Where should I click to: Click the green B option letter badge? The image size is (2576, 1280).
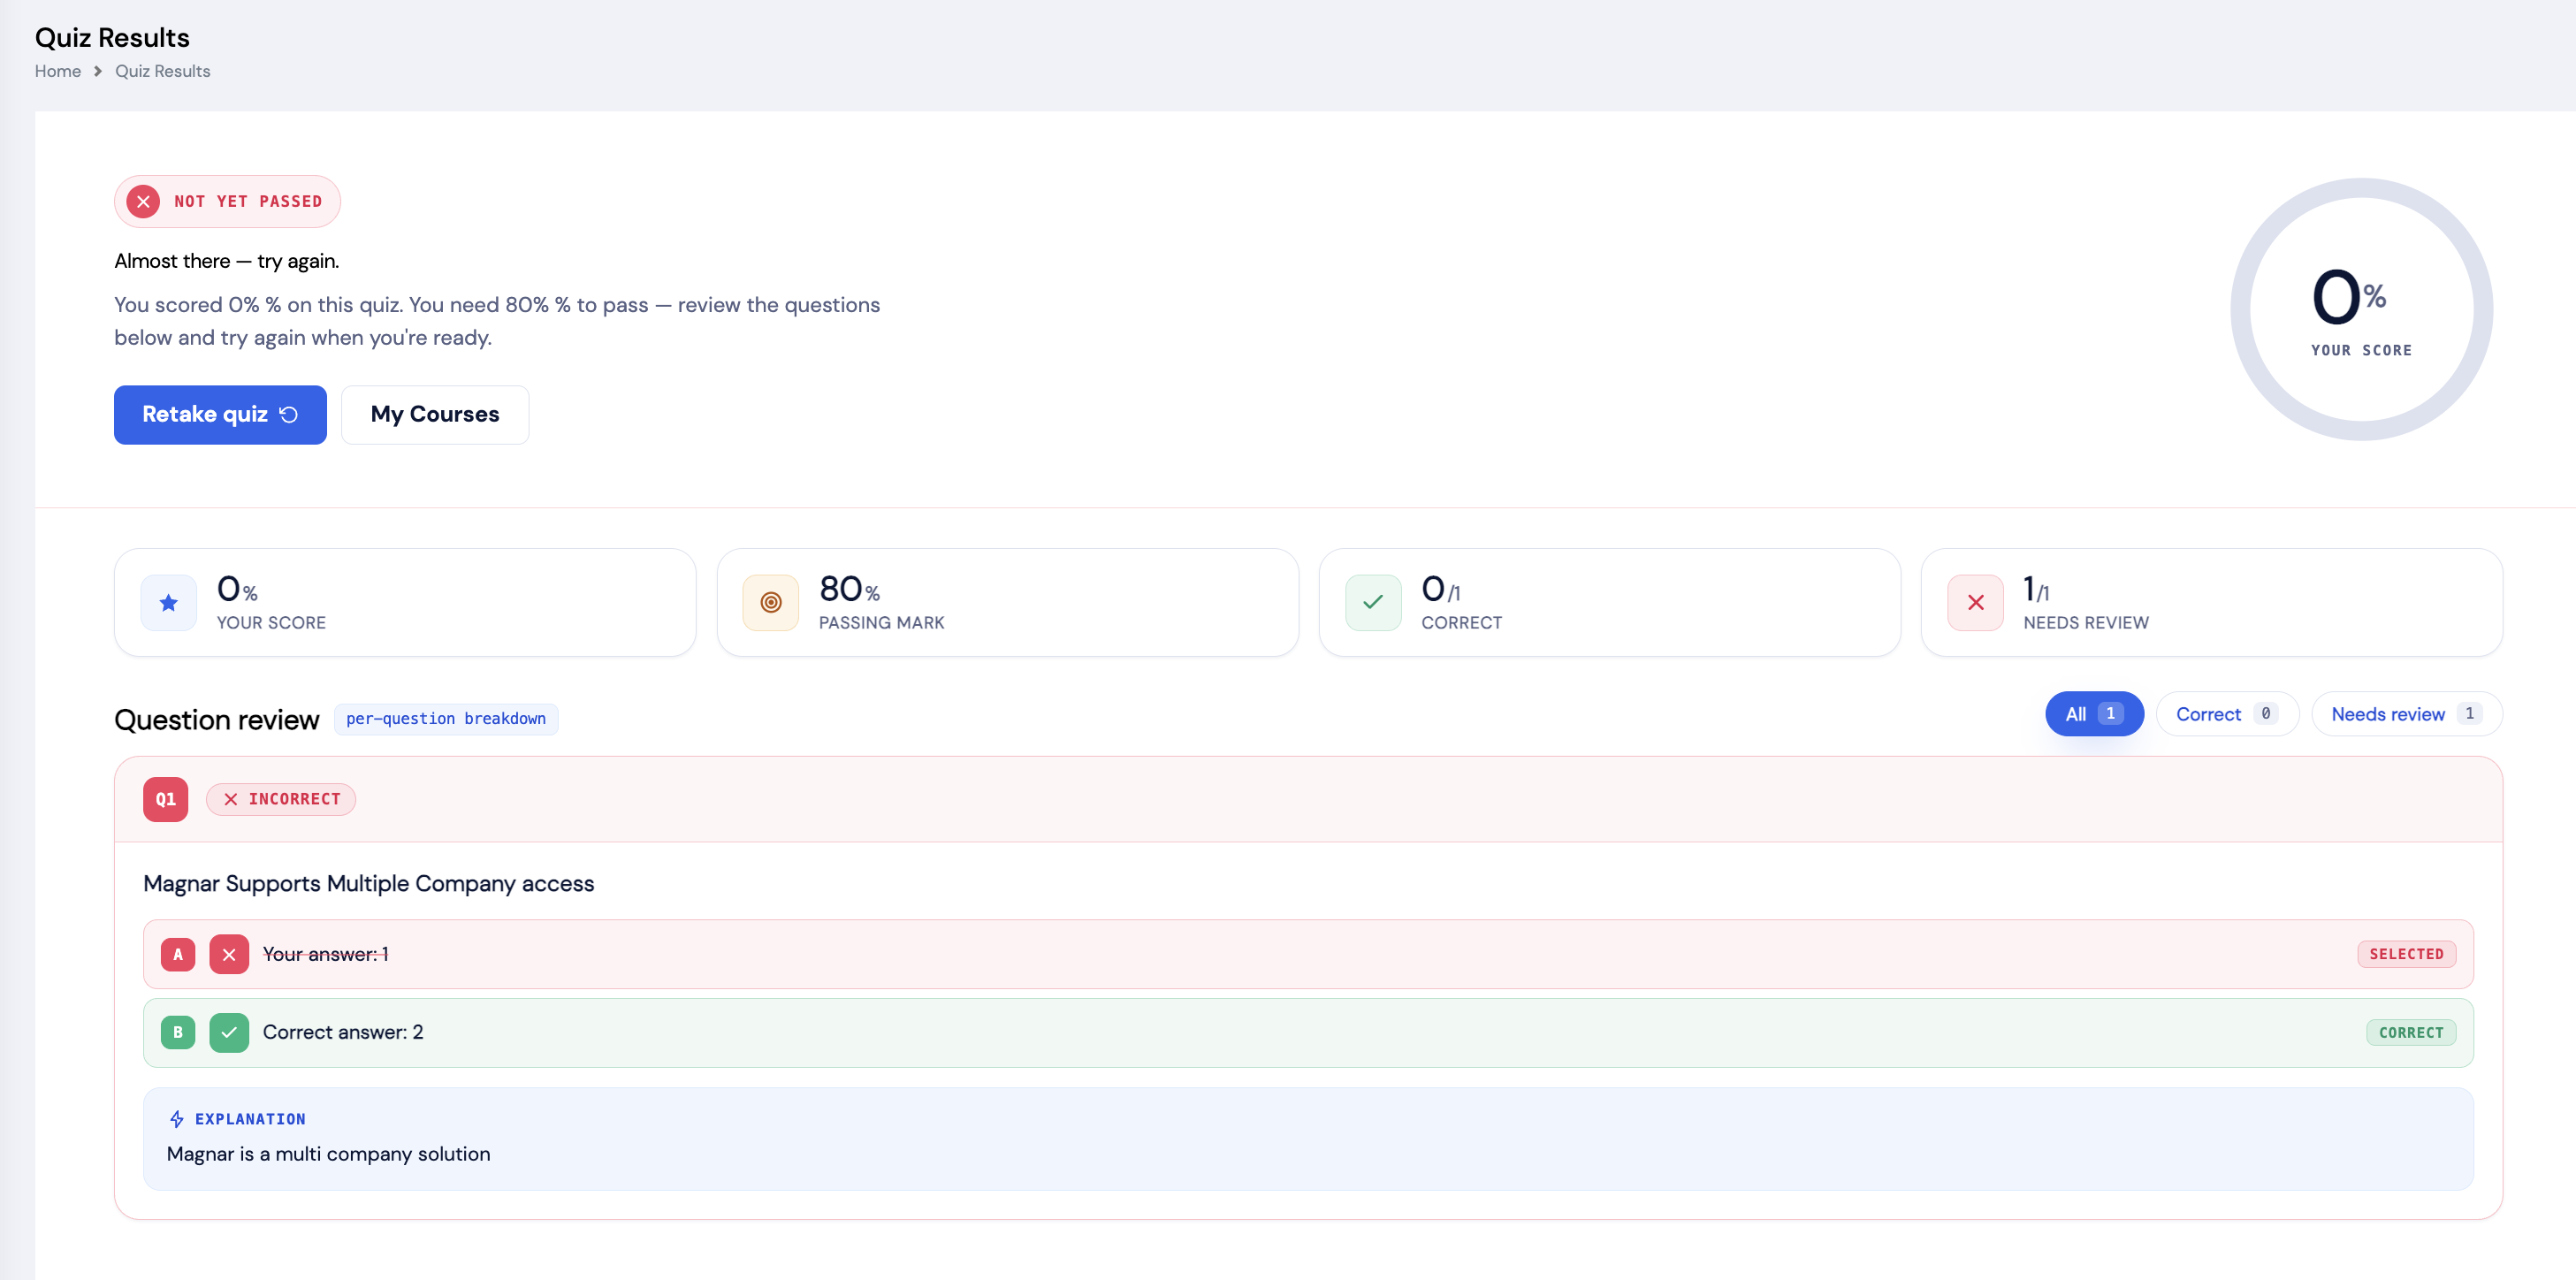click(178, 1032)
